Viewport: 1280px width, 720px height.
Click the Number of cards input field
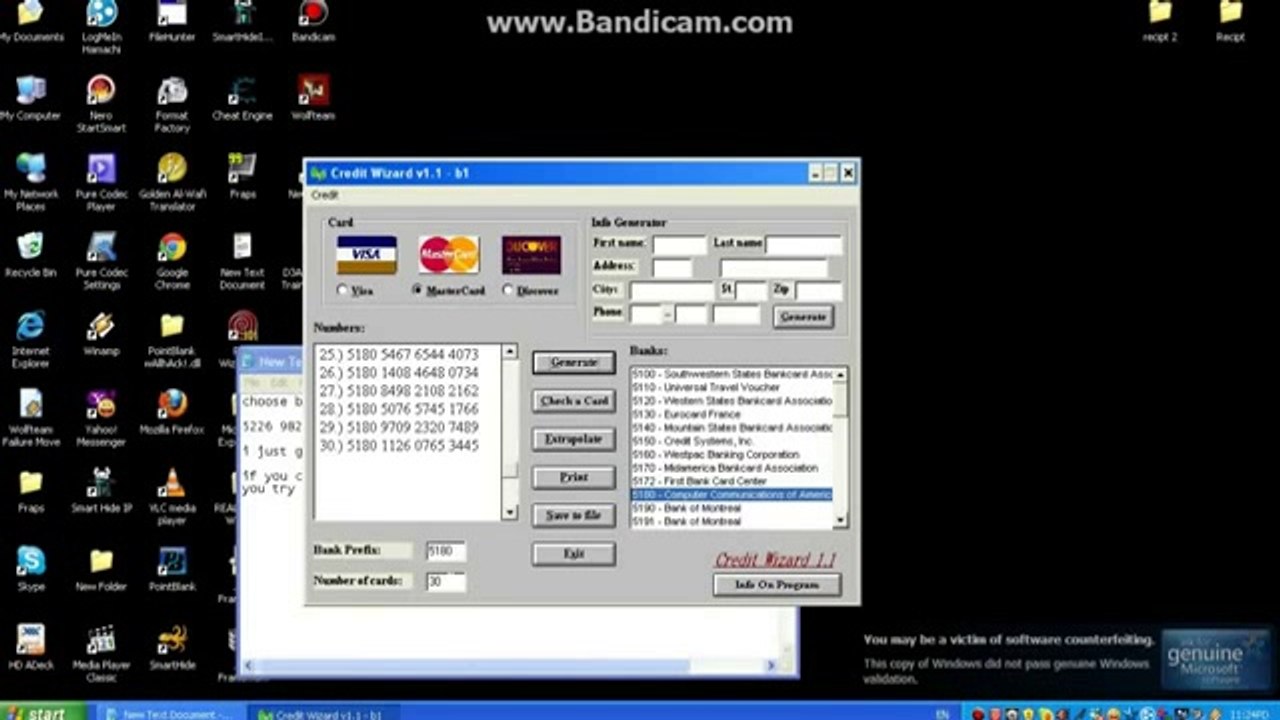point(446,581)
